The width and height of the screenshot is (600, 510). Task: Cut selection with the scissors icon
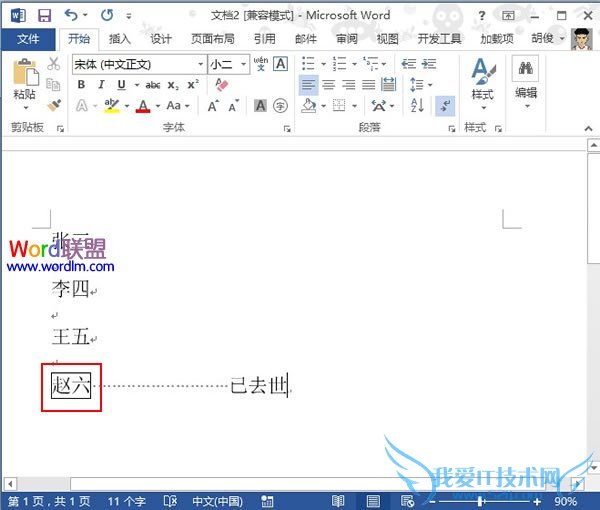(x=54, y=64)
